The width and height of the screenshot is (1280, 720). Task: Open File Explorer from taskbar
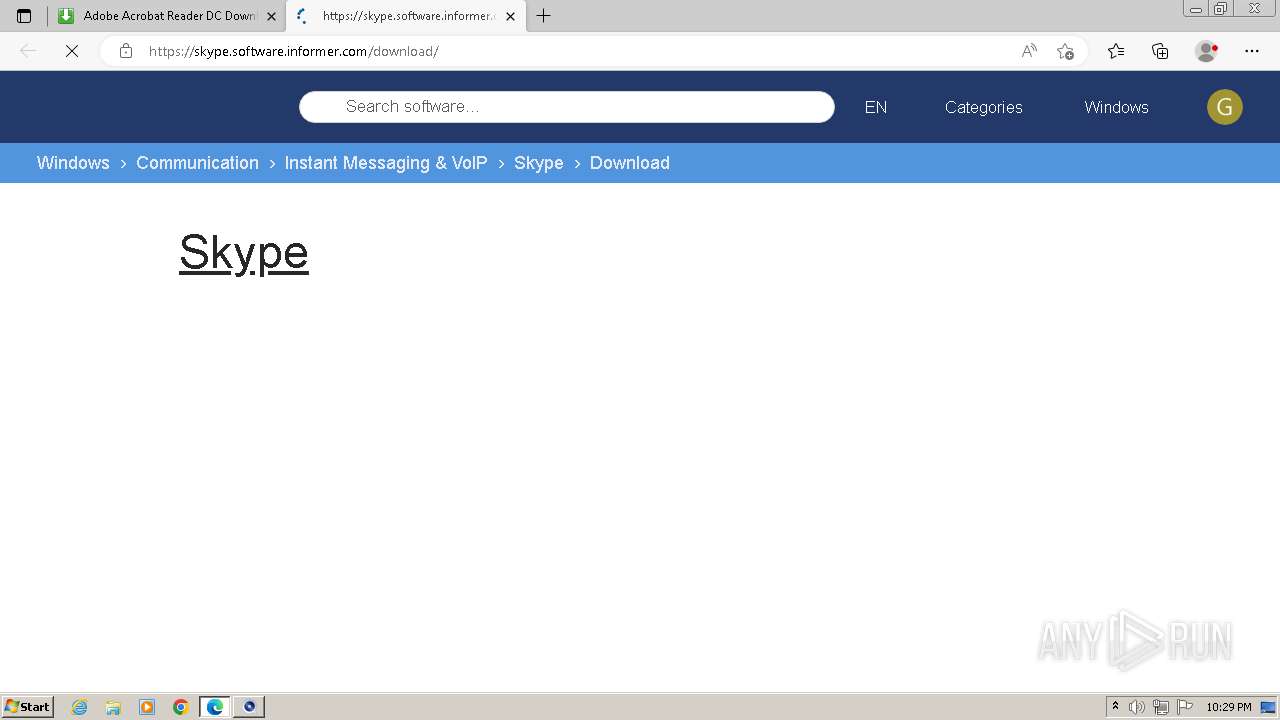click(x=113, y=707)
